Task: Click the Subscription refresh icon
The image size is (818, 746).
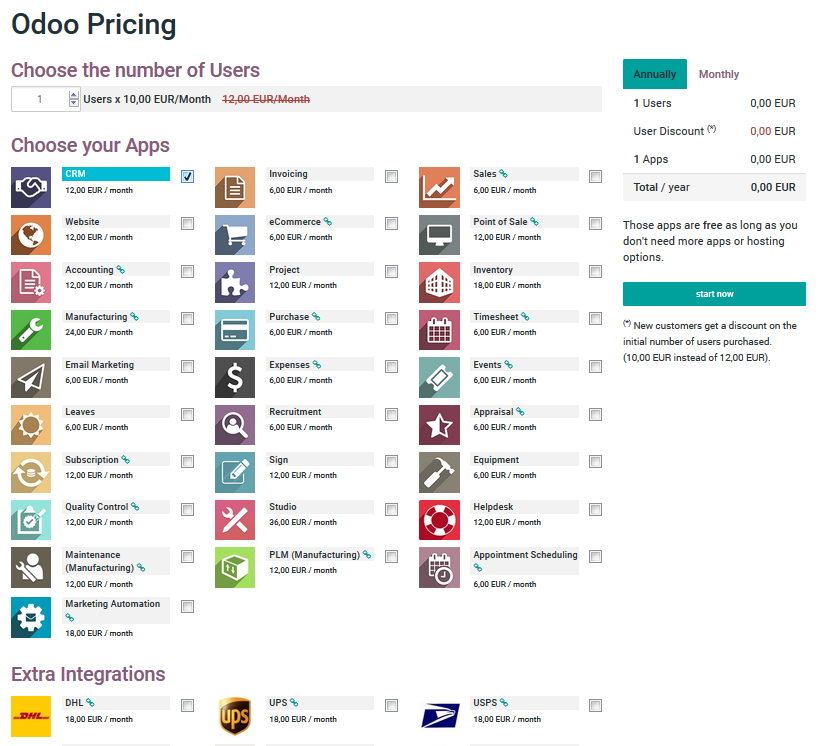Action: 31,472
